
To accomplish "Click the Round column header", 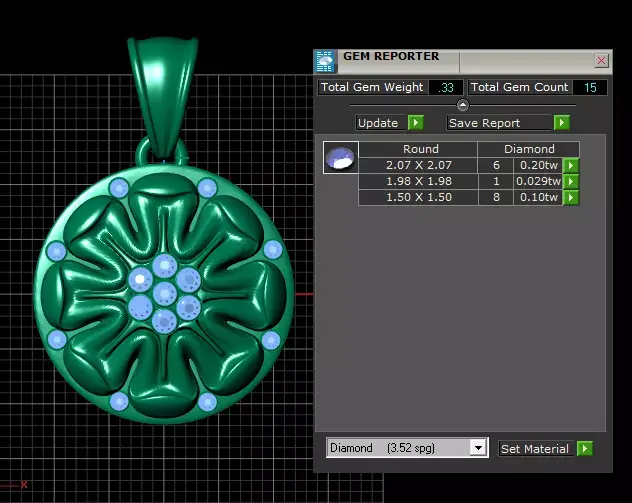I will pos(418,149).
